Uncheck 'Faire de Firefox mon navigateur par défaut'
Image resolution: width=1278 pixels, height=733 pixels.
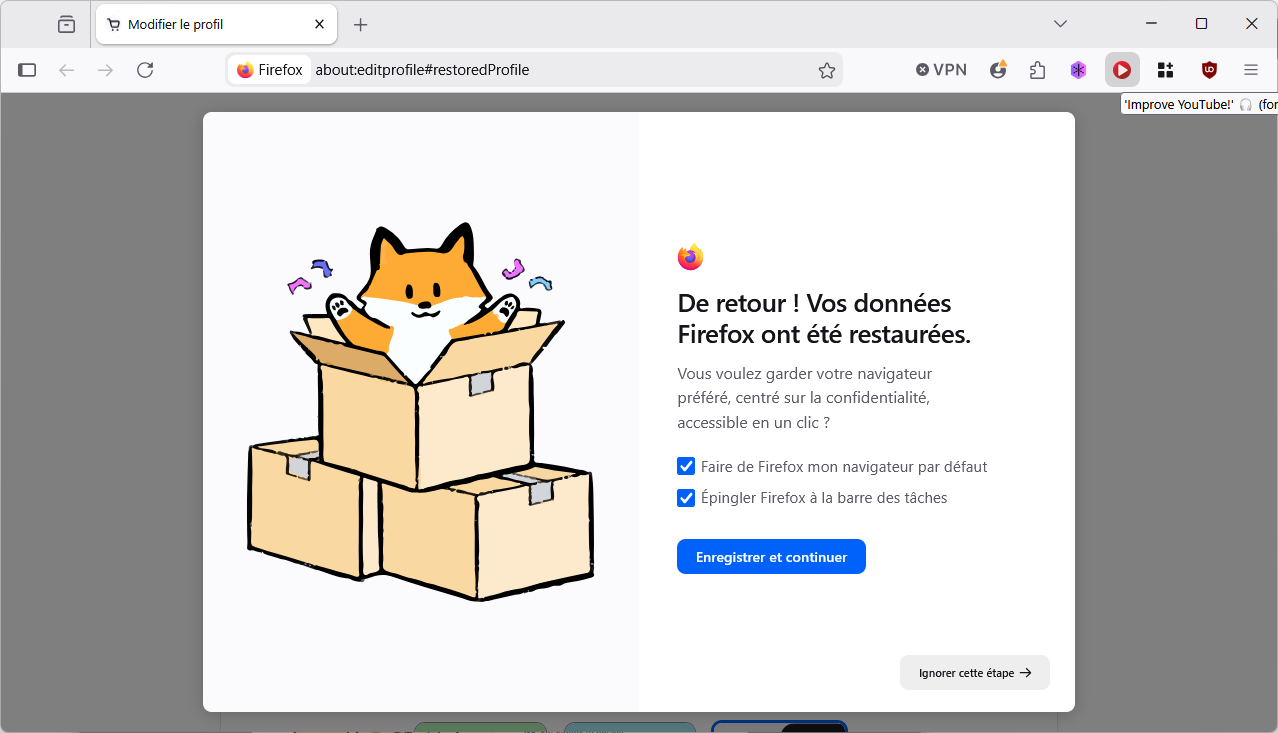(x=686, y=466)
